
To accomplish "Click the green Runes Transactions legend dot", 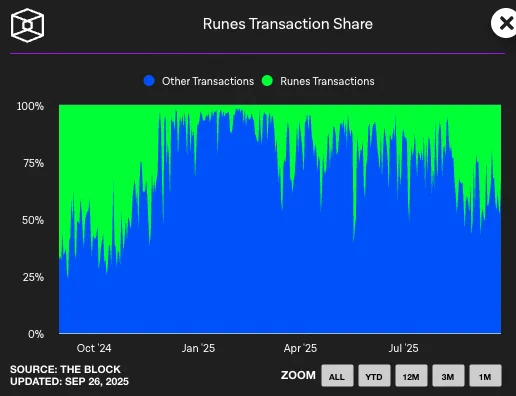I will 267,81.
